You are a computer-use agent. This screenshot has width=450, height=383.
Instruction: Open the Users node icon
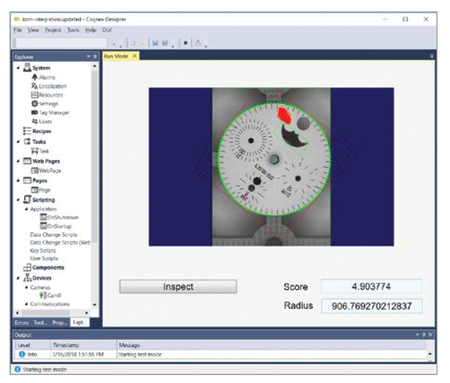pyautogui.click(x=34, y=121)
